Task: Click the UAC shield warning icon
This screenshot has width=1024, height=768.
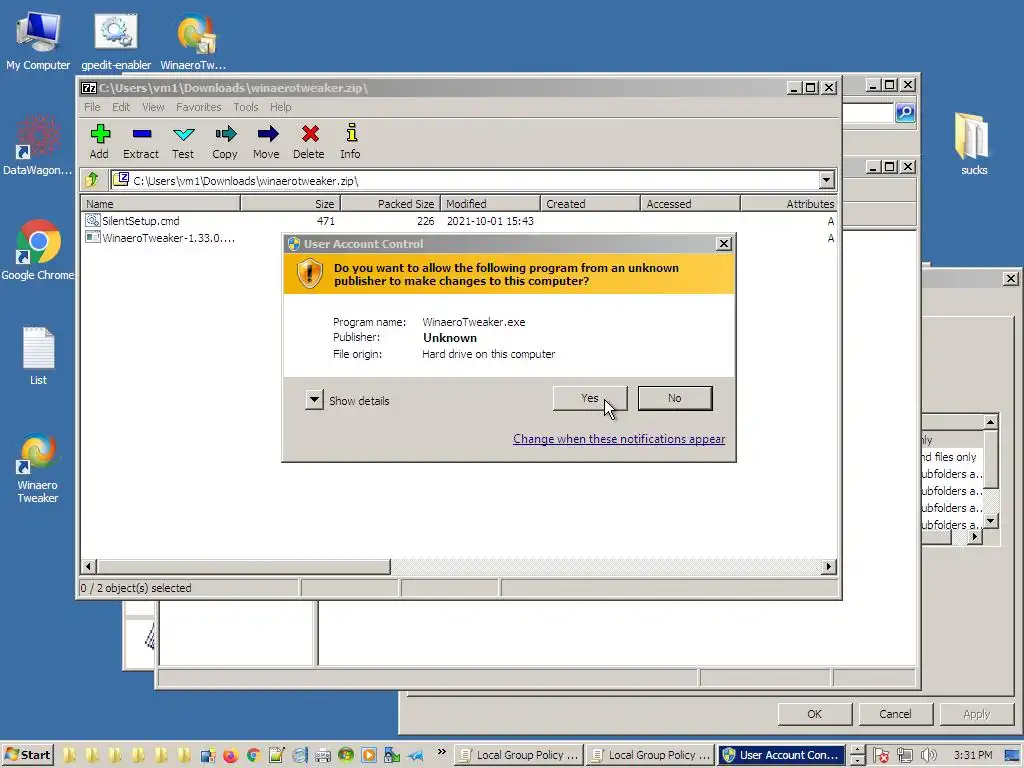Action: point(310,273)
